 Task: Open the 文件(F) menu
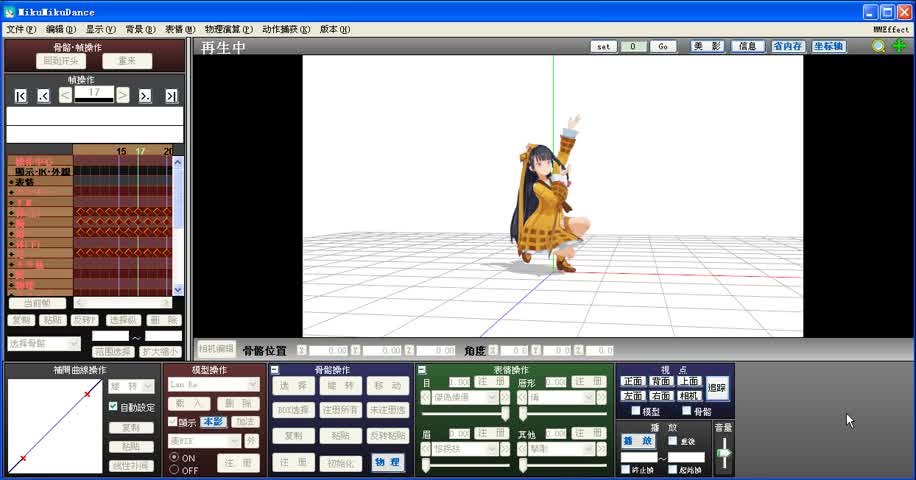(x=21, y=29)
